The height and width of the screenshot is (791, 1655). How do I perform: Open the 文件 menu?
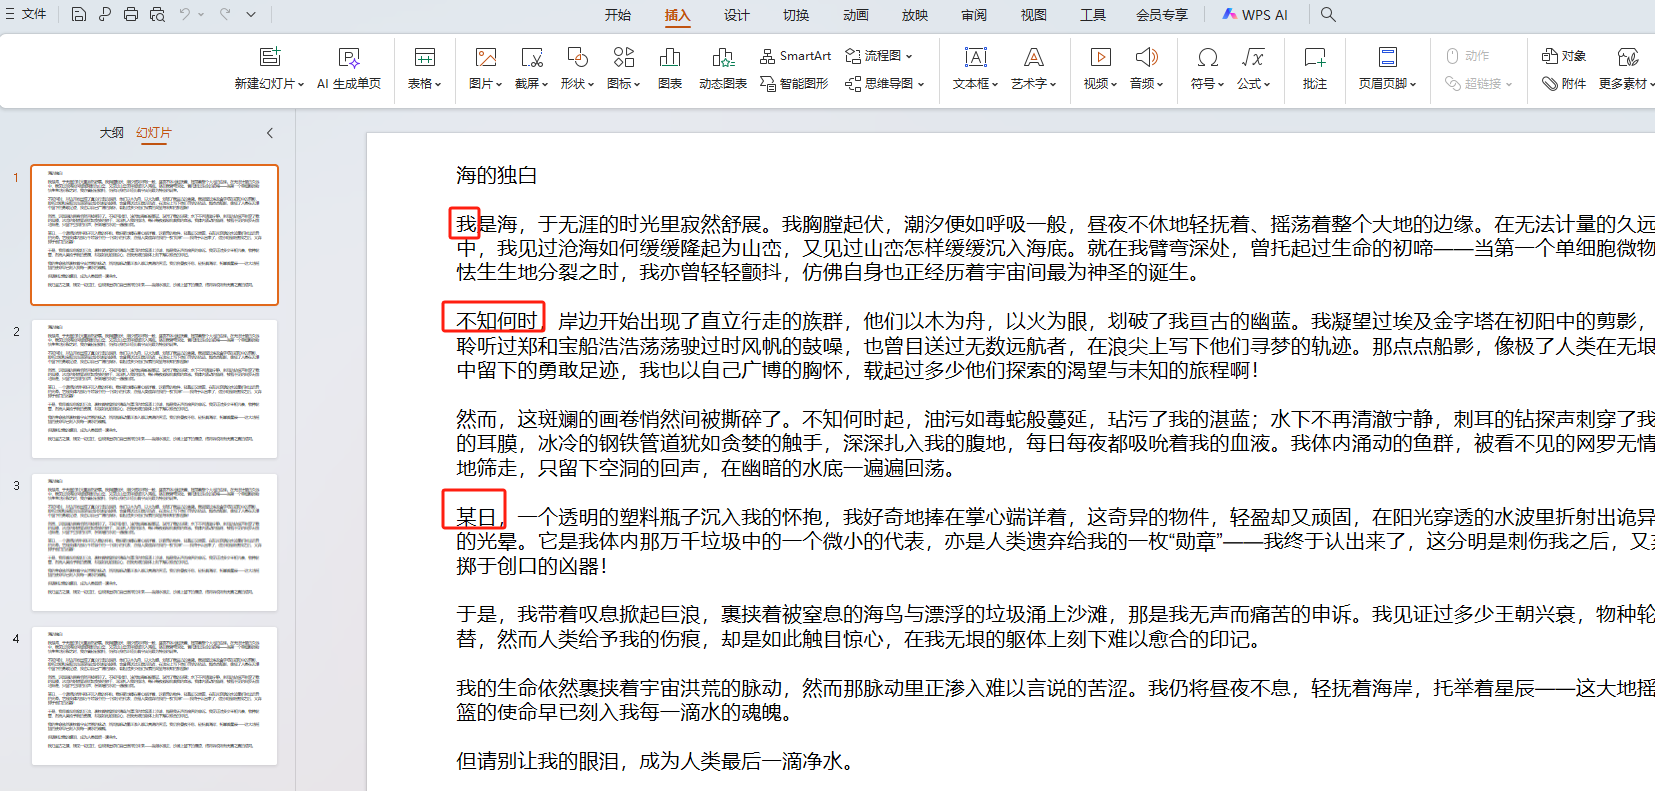26,14
